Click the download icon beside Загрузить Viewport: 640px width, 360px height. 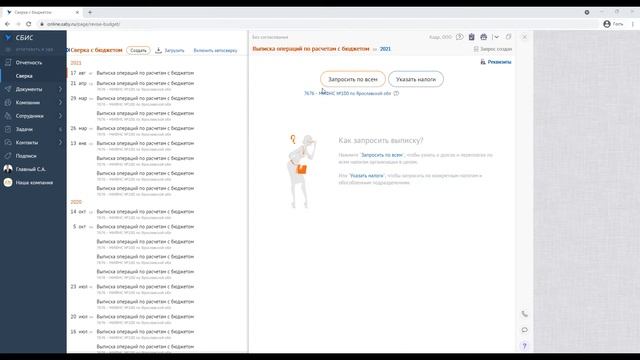[158, 50]
